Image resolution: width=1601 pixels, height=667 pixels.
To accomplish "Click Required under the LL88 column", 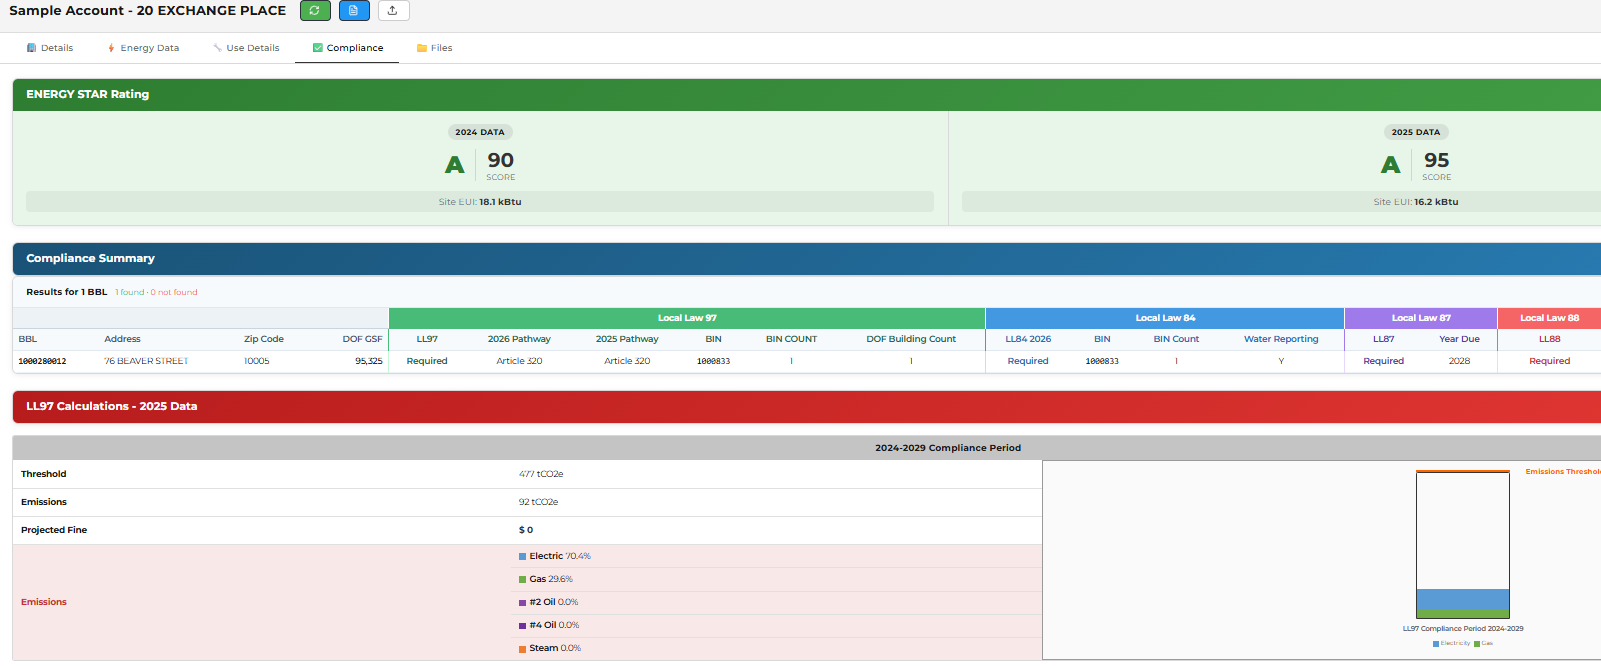I will (1550, 361).
